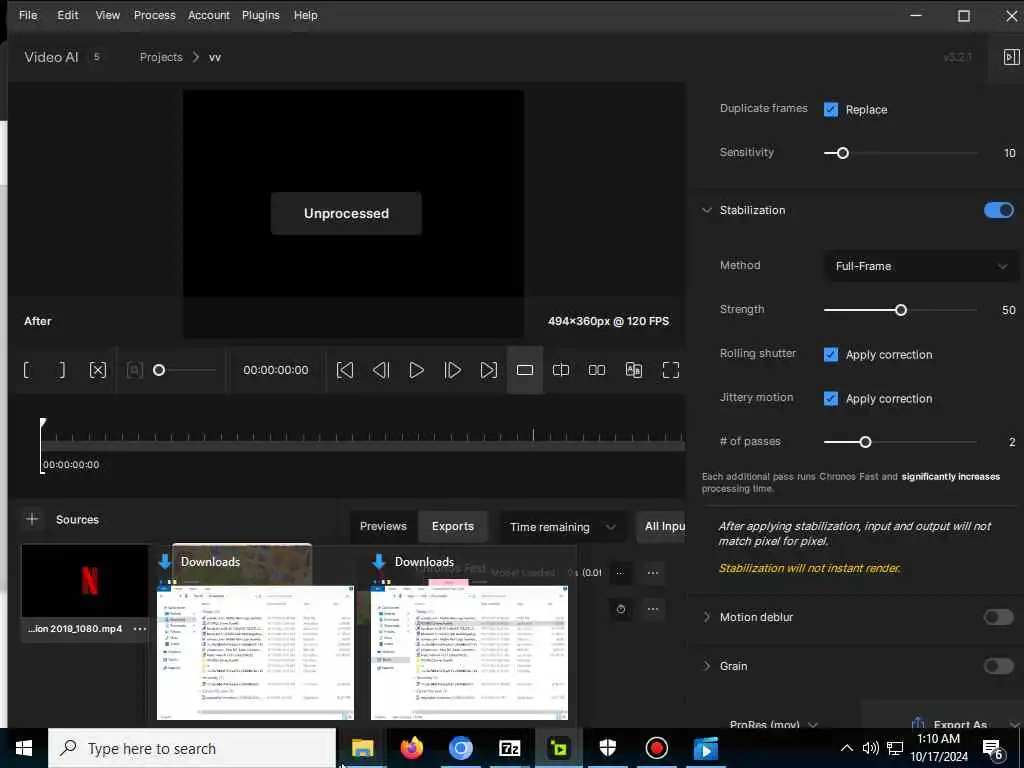Play the video preview
This screenshot has width=1024, height=768.
coord(416,370)
